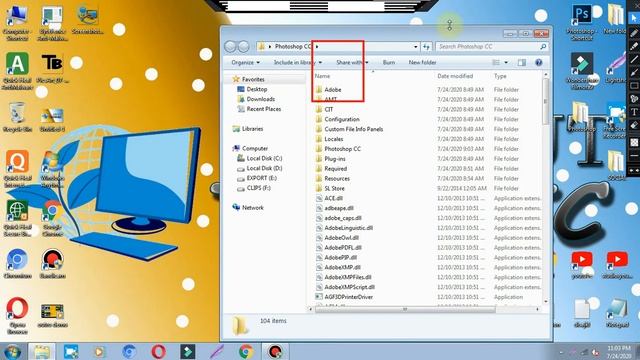Open EXPORT (E:) drive

(261, 178)
